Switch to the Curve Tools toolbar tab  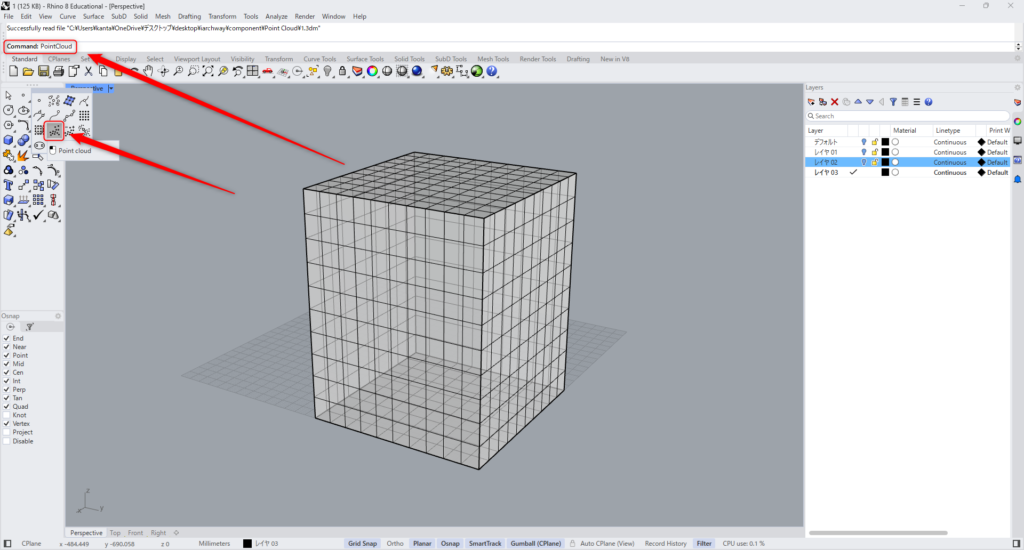(x=320, y=59)
